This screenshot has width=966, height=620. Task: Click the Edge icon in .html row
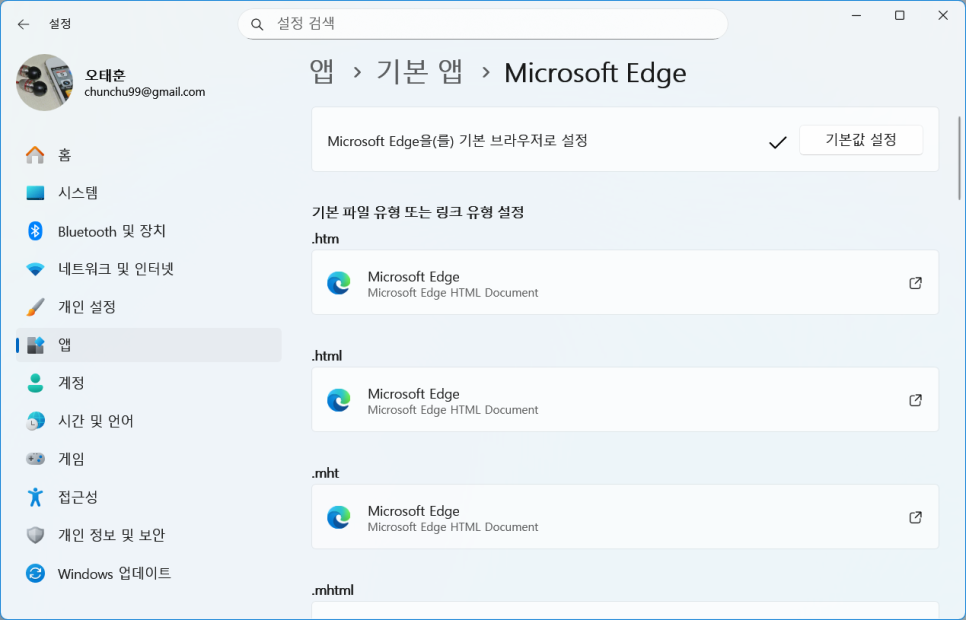click(x=339, y=400)
